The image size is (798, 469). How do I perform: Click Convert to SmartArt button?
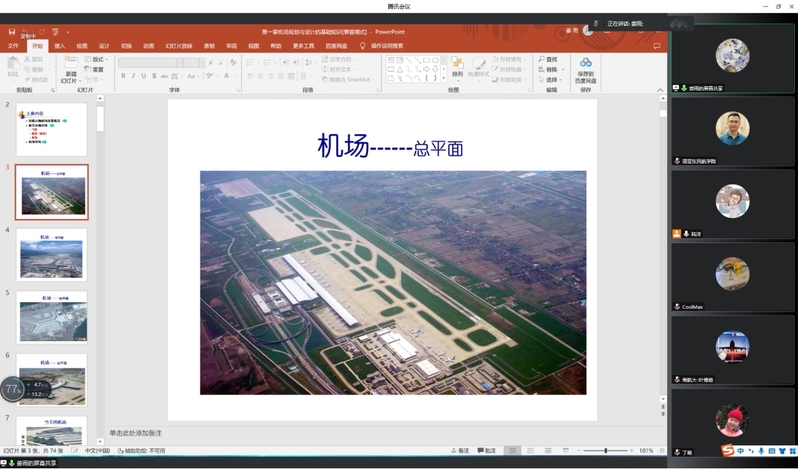click(350, 79)
